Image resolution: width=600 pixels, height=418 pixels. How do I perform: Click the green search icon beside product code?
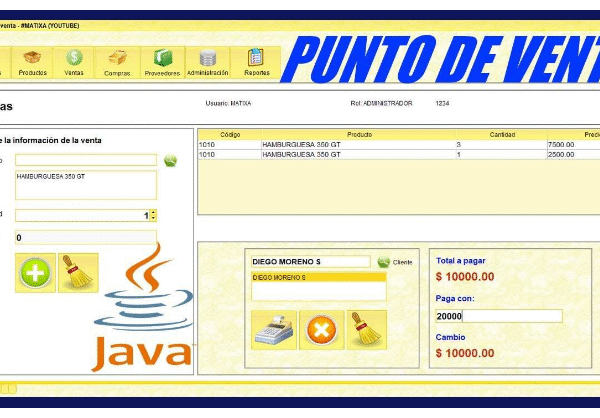coord(170,160)
